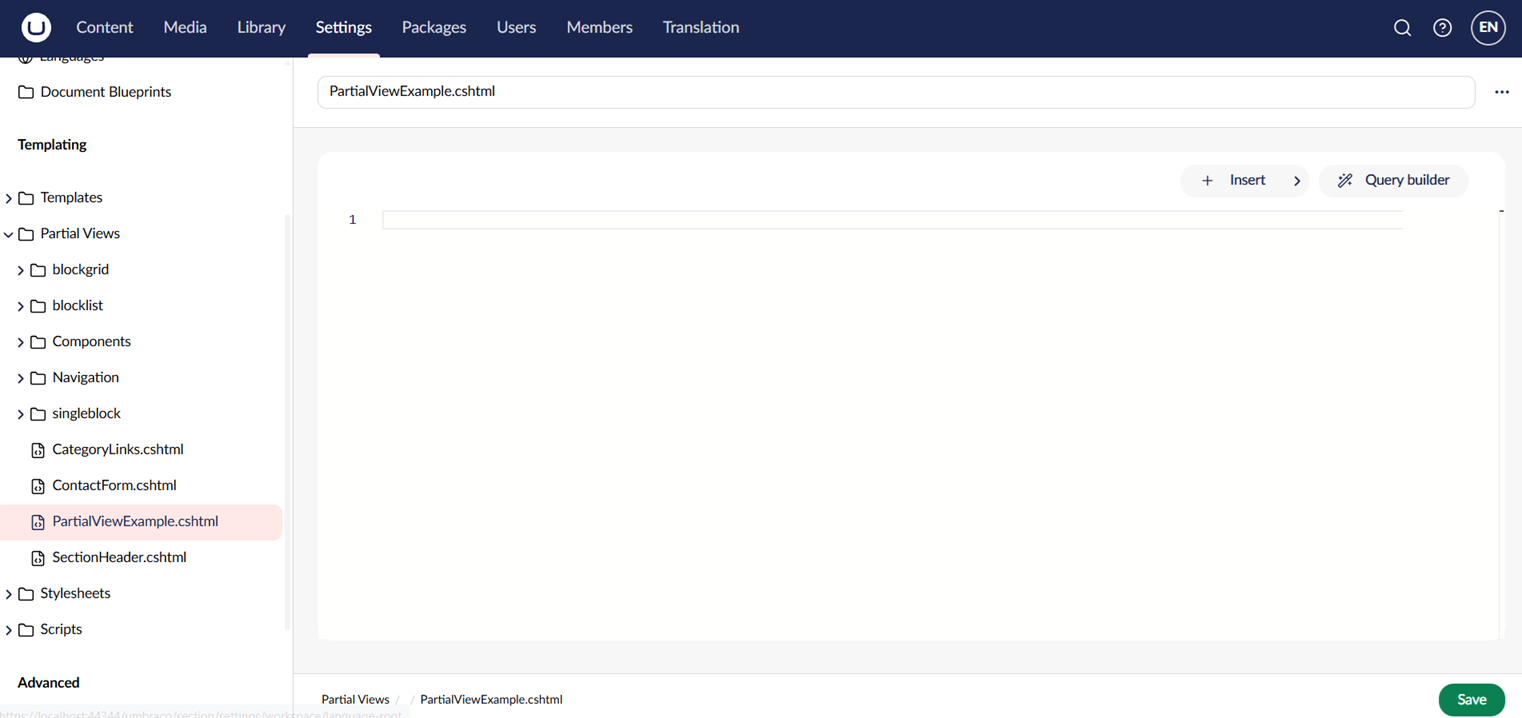The width and height of the screenshot is (1522, 718).
Task: Click the PartialViewExample.cshtml file icon in tree
Action: click(x=38, y=522)
